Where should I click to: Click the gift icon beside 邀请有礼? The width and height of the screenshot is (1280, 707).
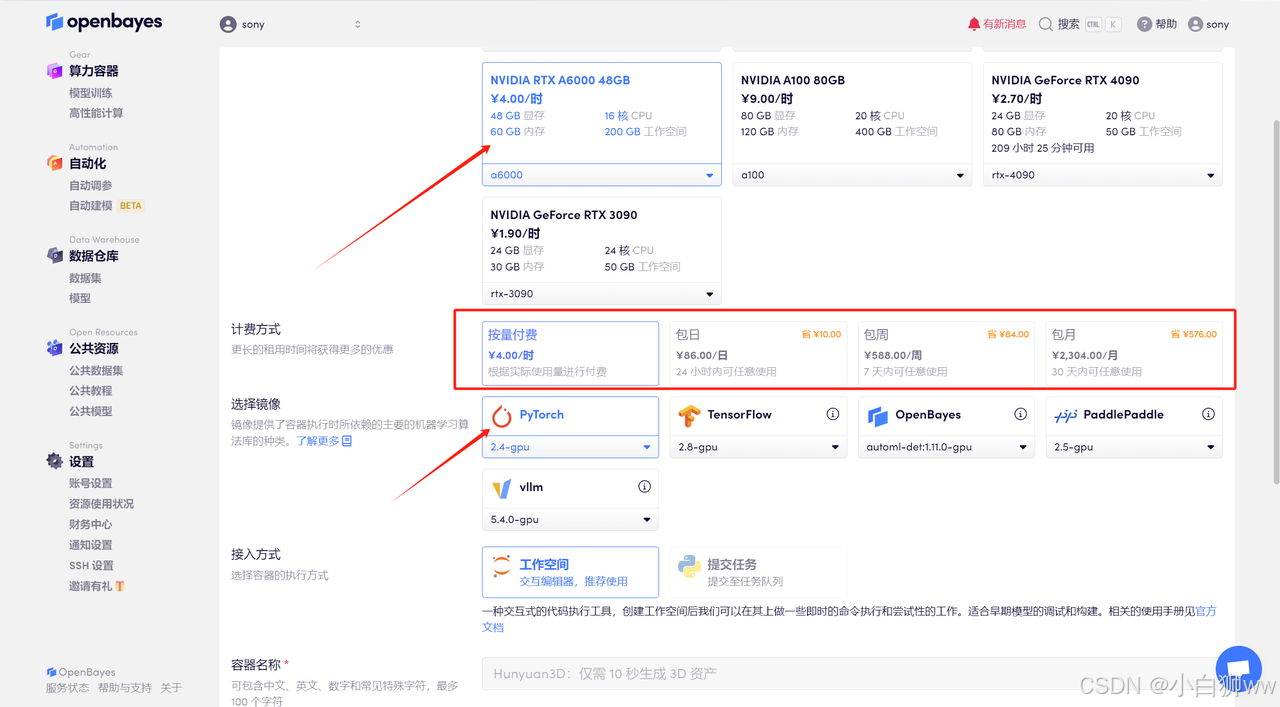tap(120, 586)
